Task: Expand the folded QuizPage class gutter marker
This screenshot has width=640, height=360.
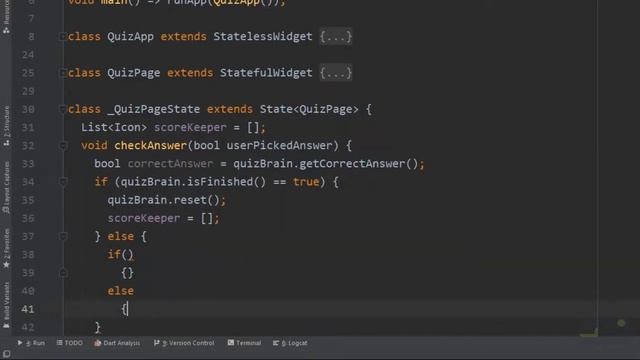Action: tap(62, 73)
